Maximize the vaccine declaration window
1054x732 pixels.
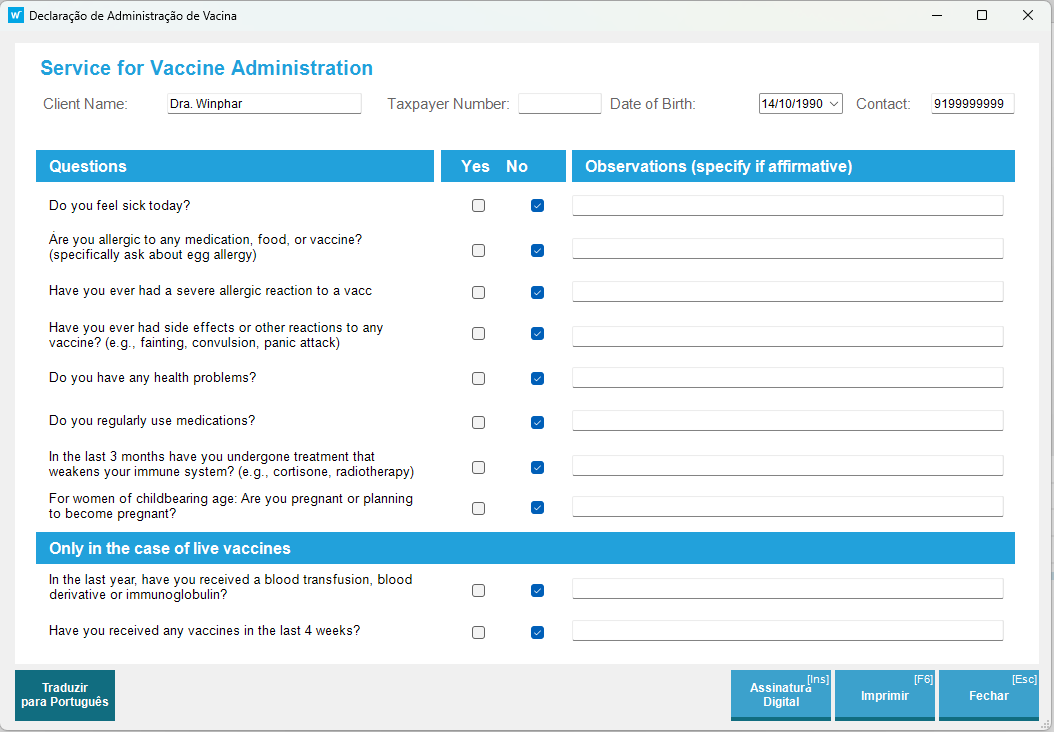coord(982,16)
